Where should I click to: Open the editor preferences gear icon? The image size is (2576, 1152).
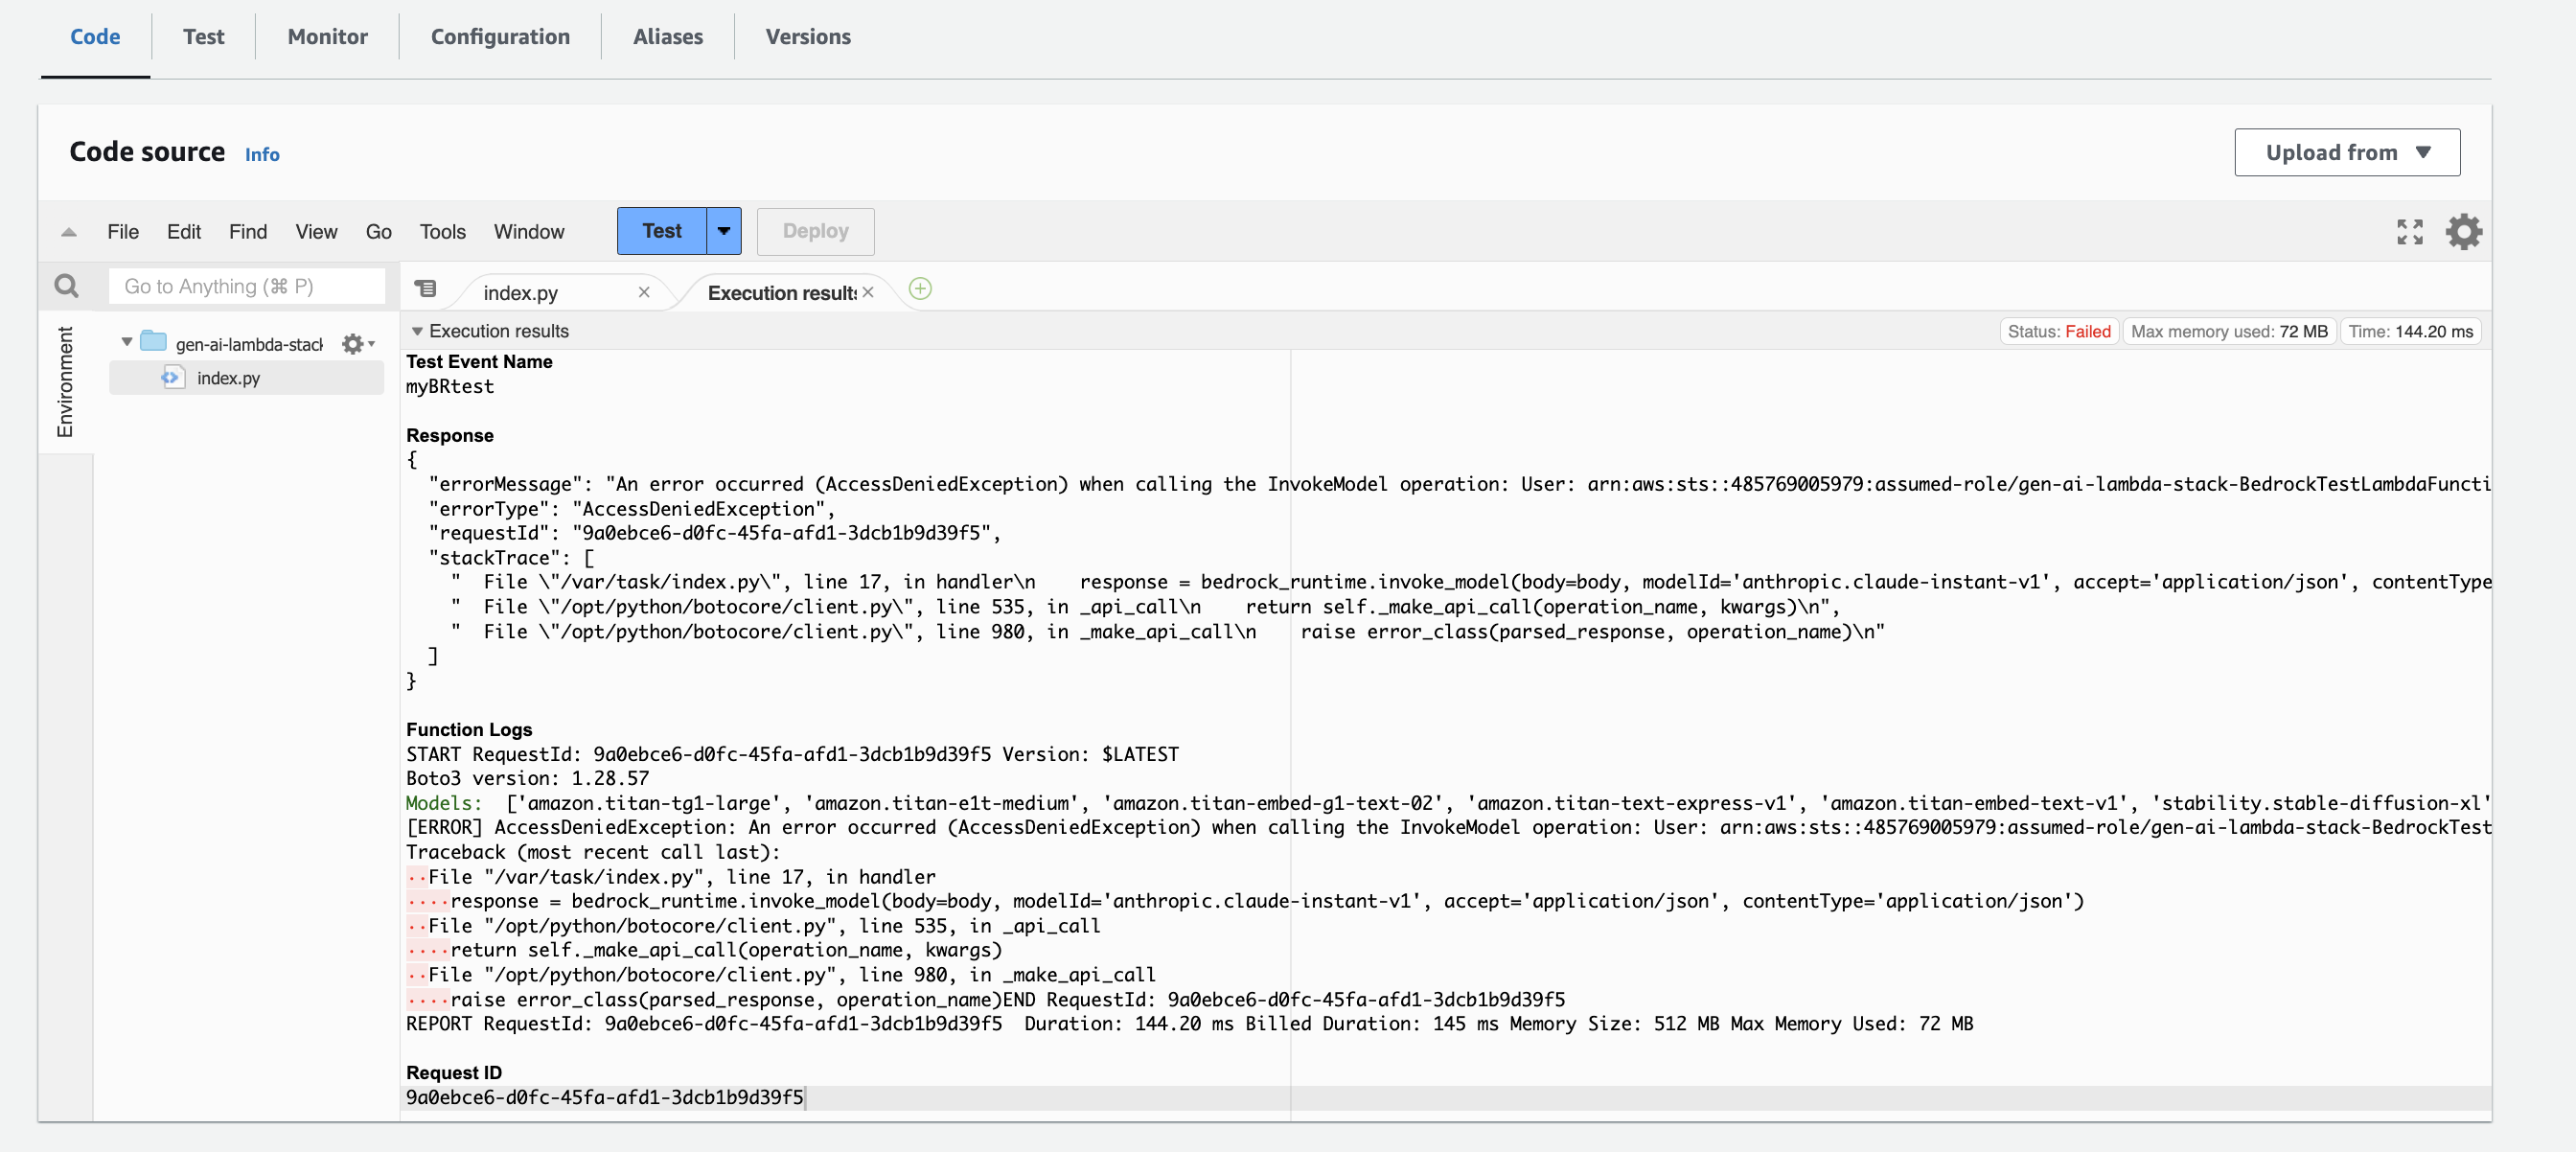(2463, 232)
